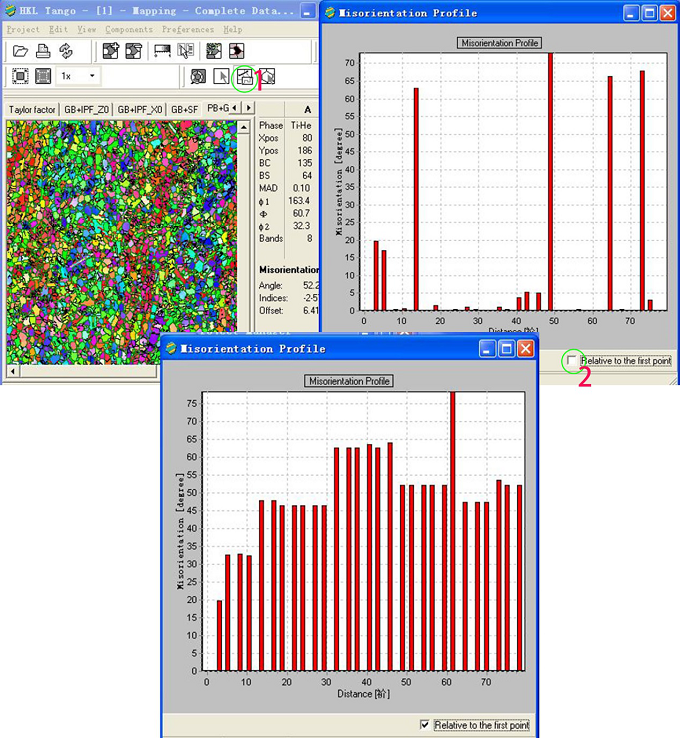Click the scale bar ruler icon
Viewport: 680px width, 738px height.
coord(161,51)
